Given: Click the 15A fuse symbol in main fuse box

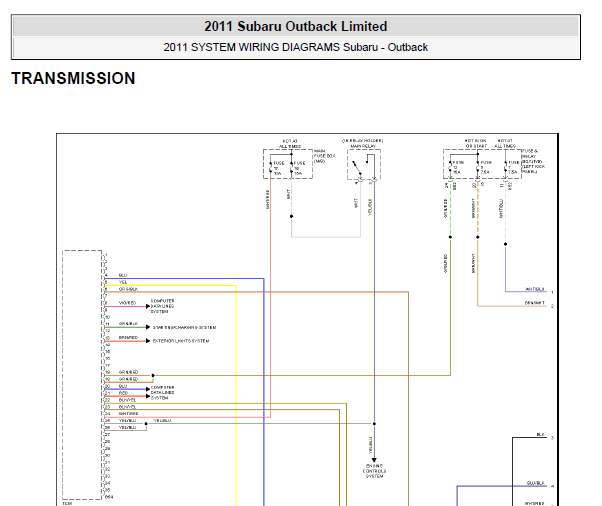Looking at the screenshot, I should pyautogui.click(x=291, y=168).
